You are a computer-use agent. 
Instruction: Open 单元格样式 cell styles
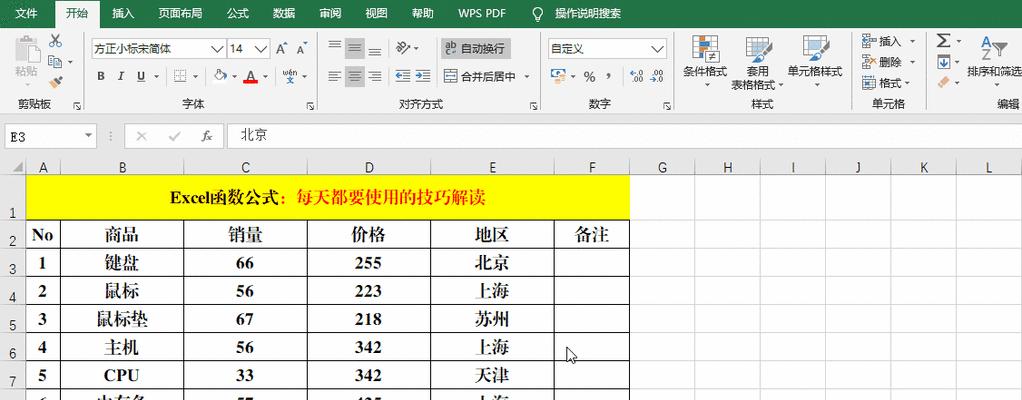click(815, 62)
